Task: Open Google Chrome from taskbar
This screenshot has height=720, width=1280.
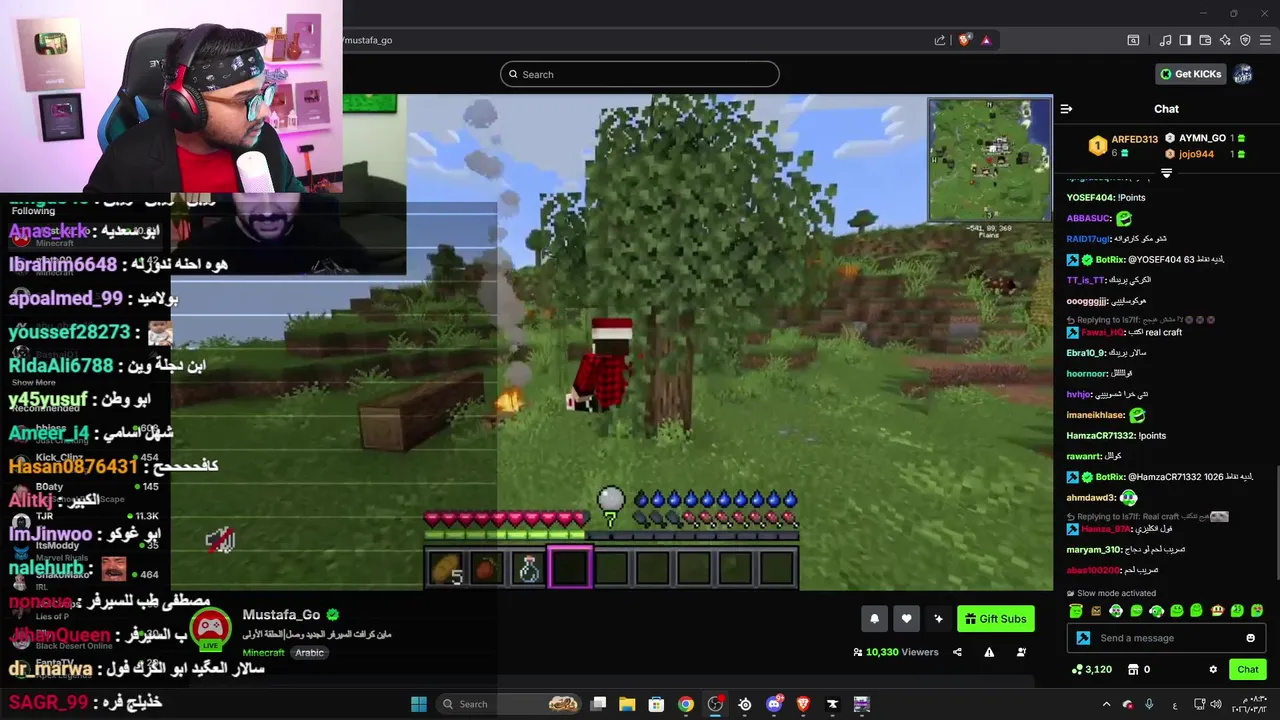Action: coord(685,704)
